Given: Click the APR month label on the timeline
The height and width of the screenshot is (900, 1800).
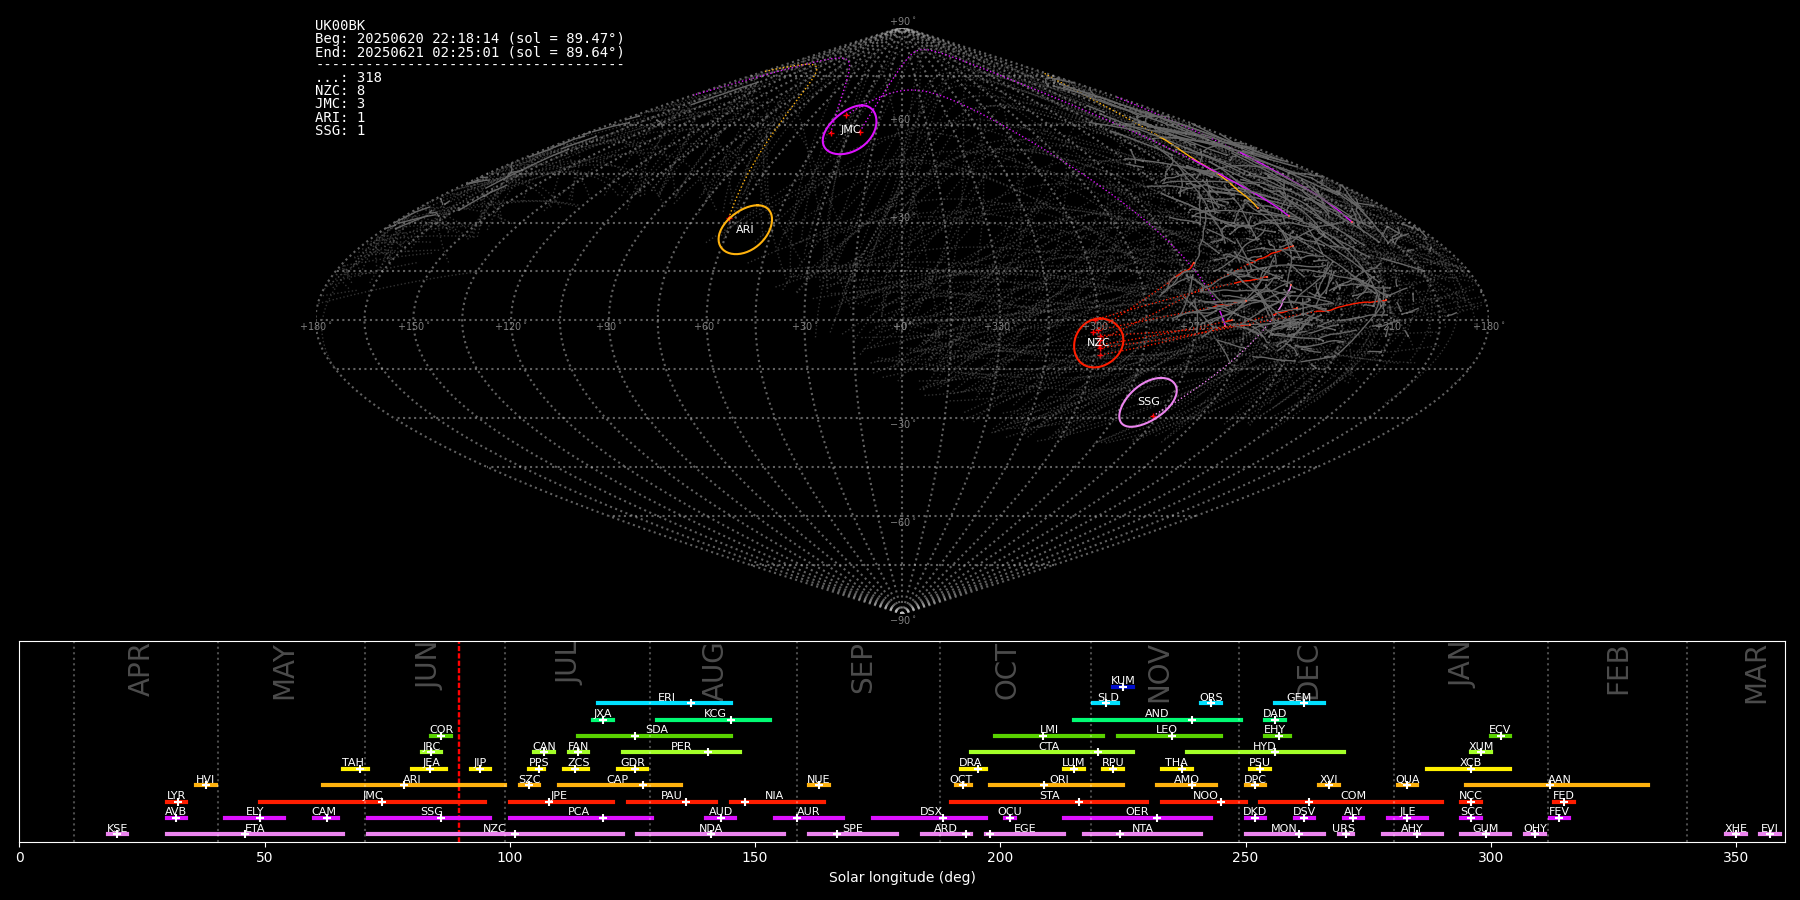Looking at the screenshot, I should (x=140, y=670).
